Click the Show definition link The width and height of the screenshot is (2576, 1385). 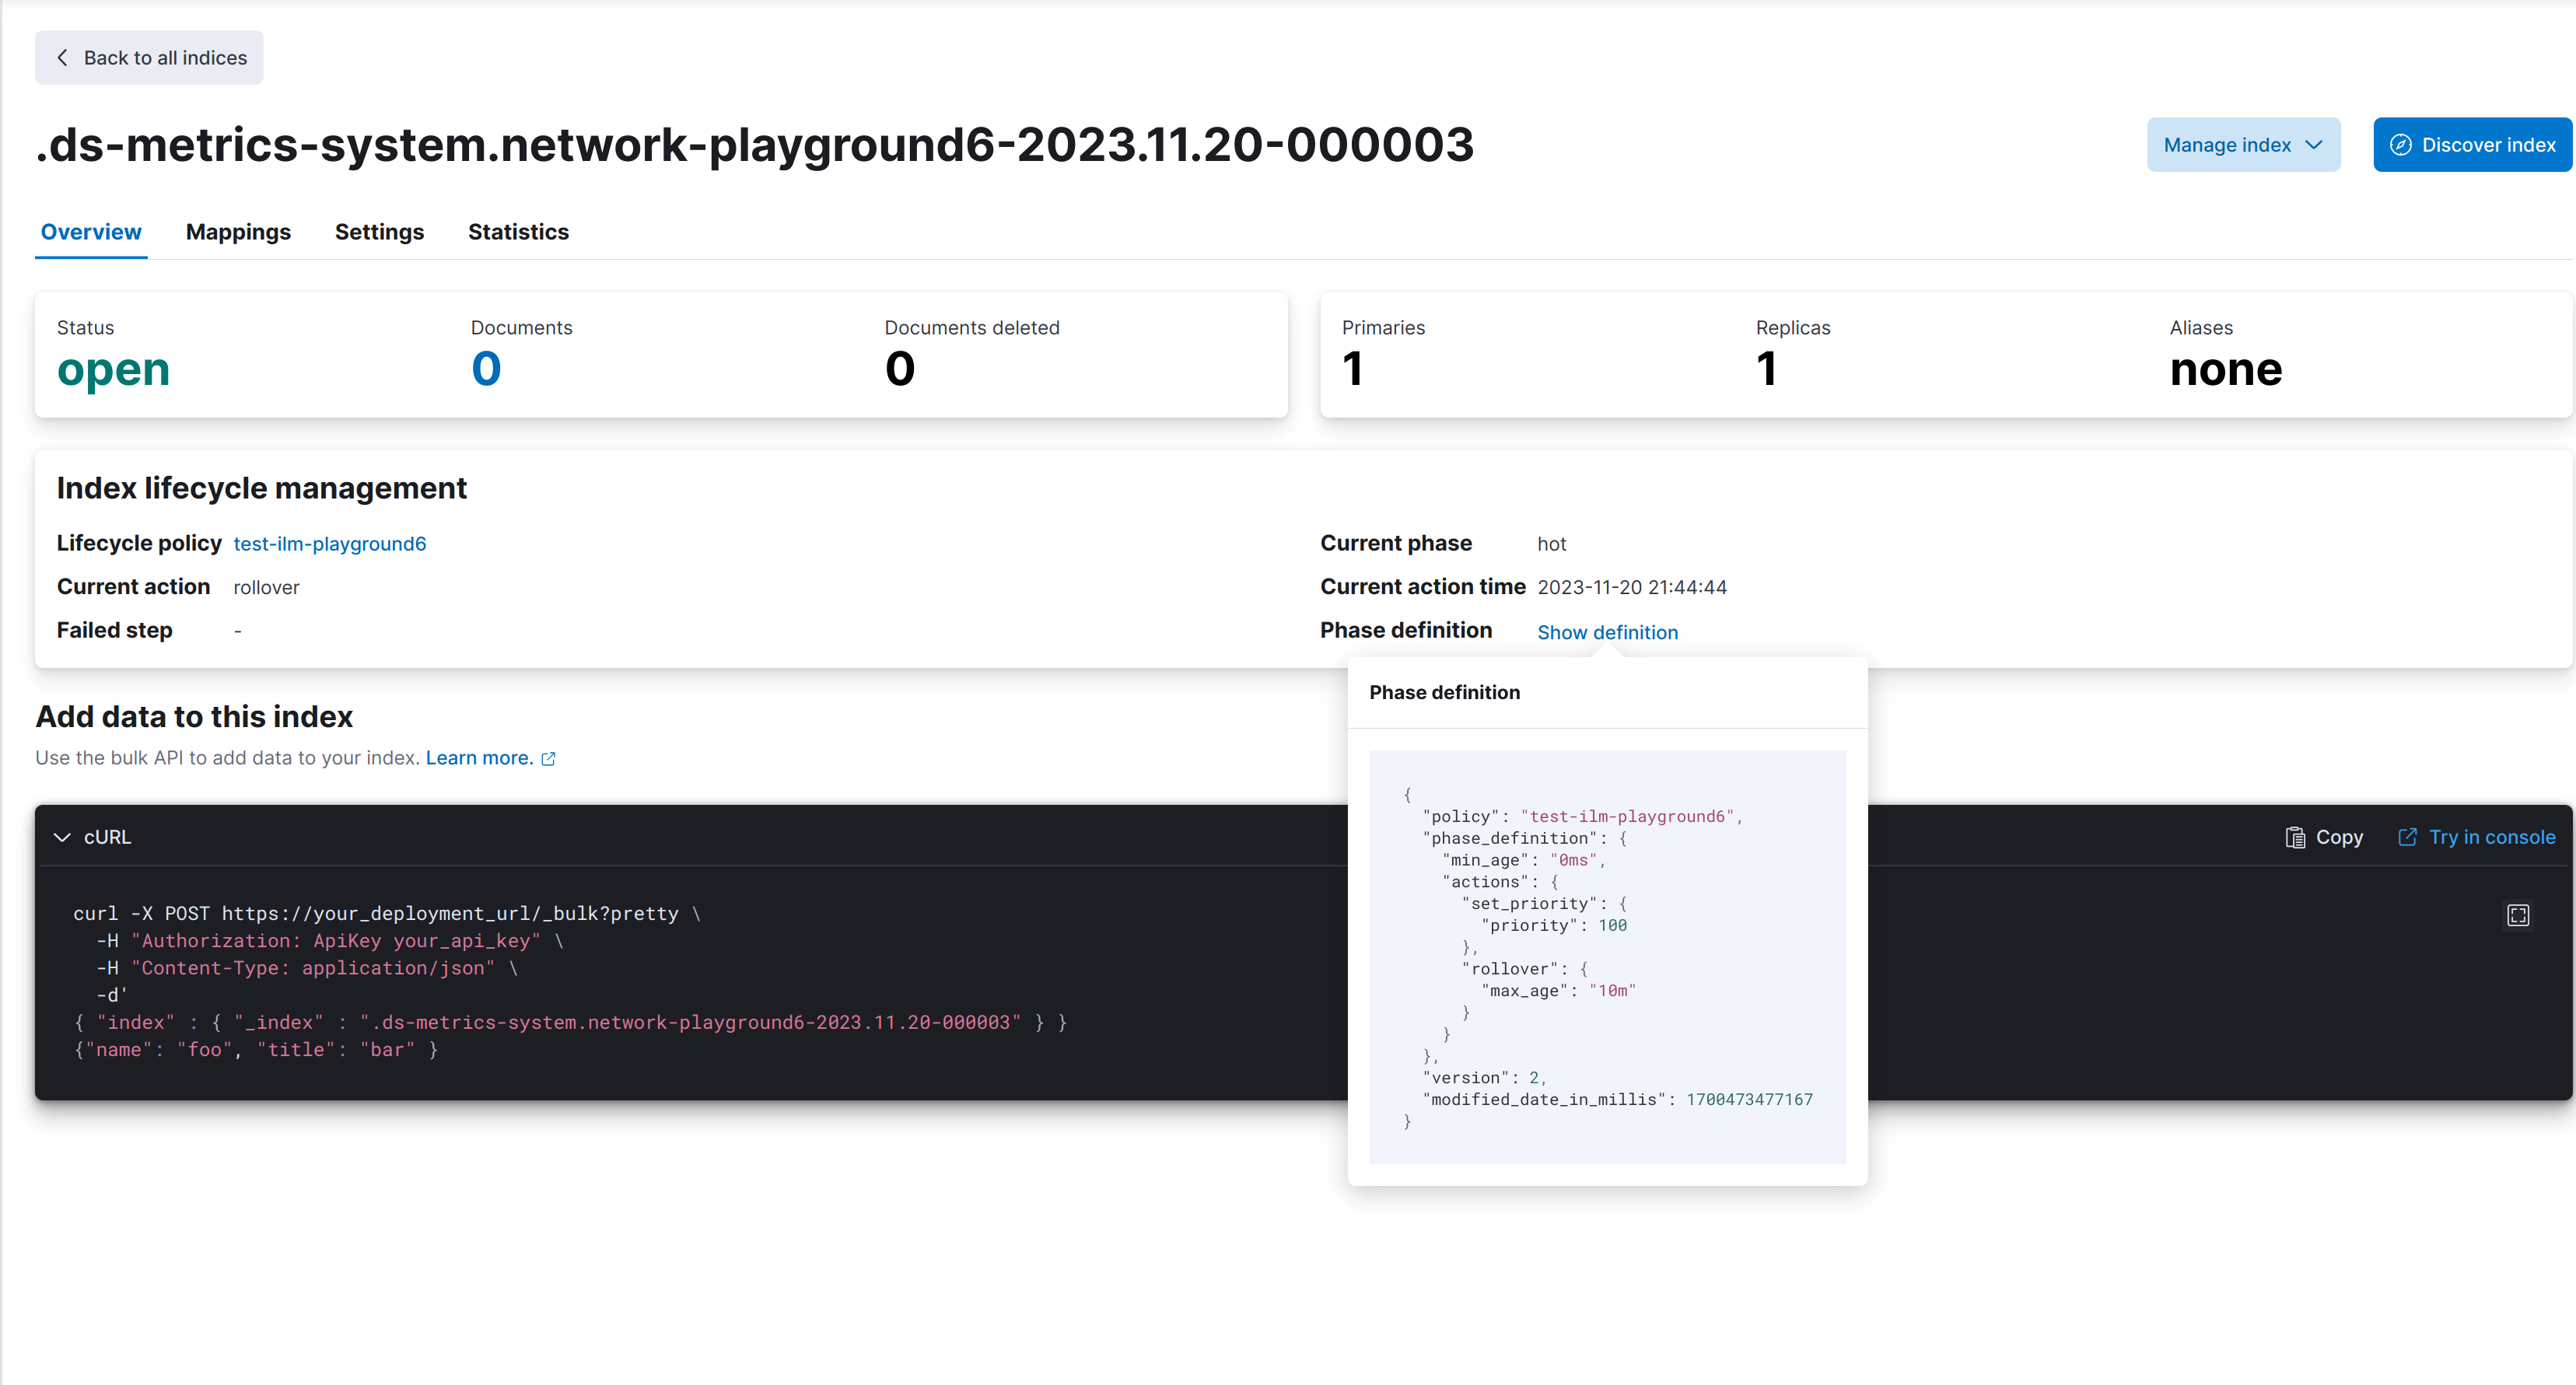click(x=1607, y=632)
